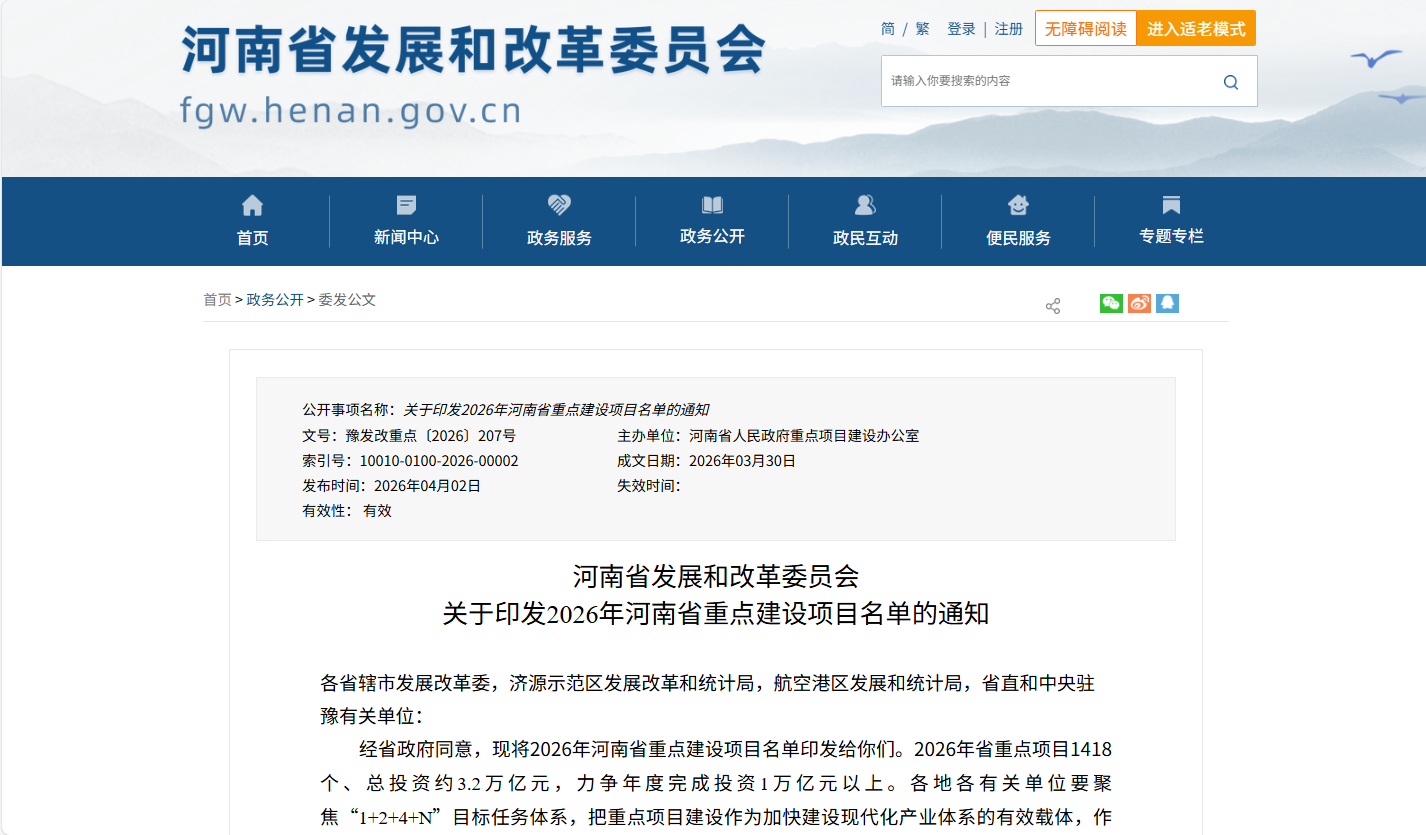Click the 新闻中心 news icon
1426x835 pixels.
[406, 206]
